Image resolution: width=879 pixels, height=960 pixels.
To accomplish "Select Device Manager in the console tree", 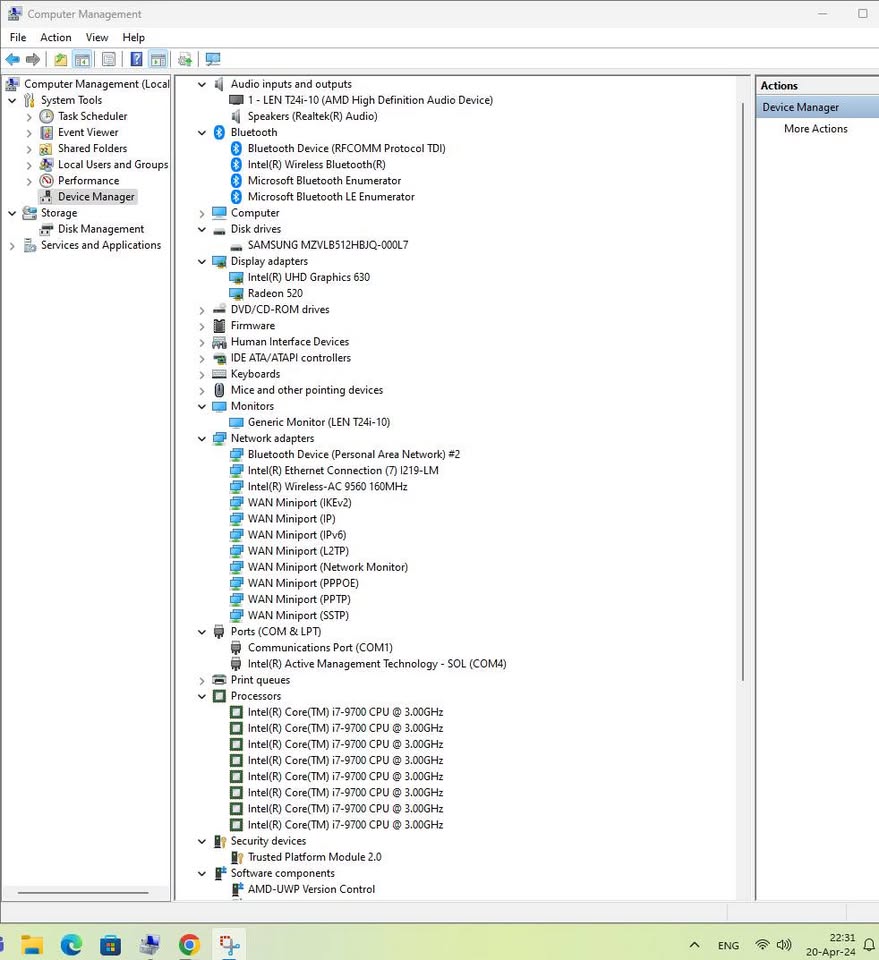I will [x=96, y=197].
